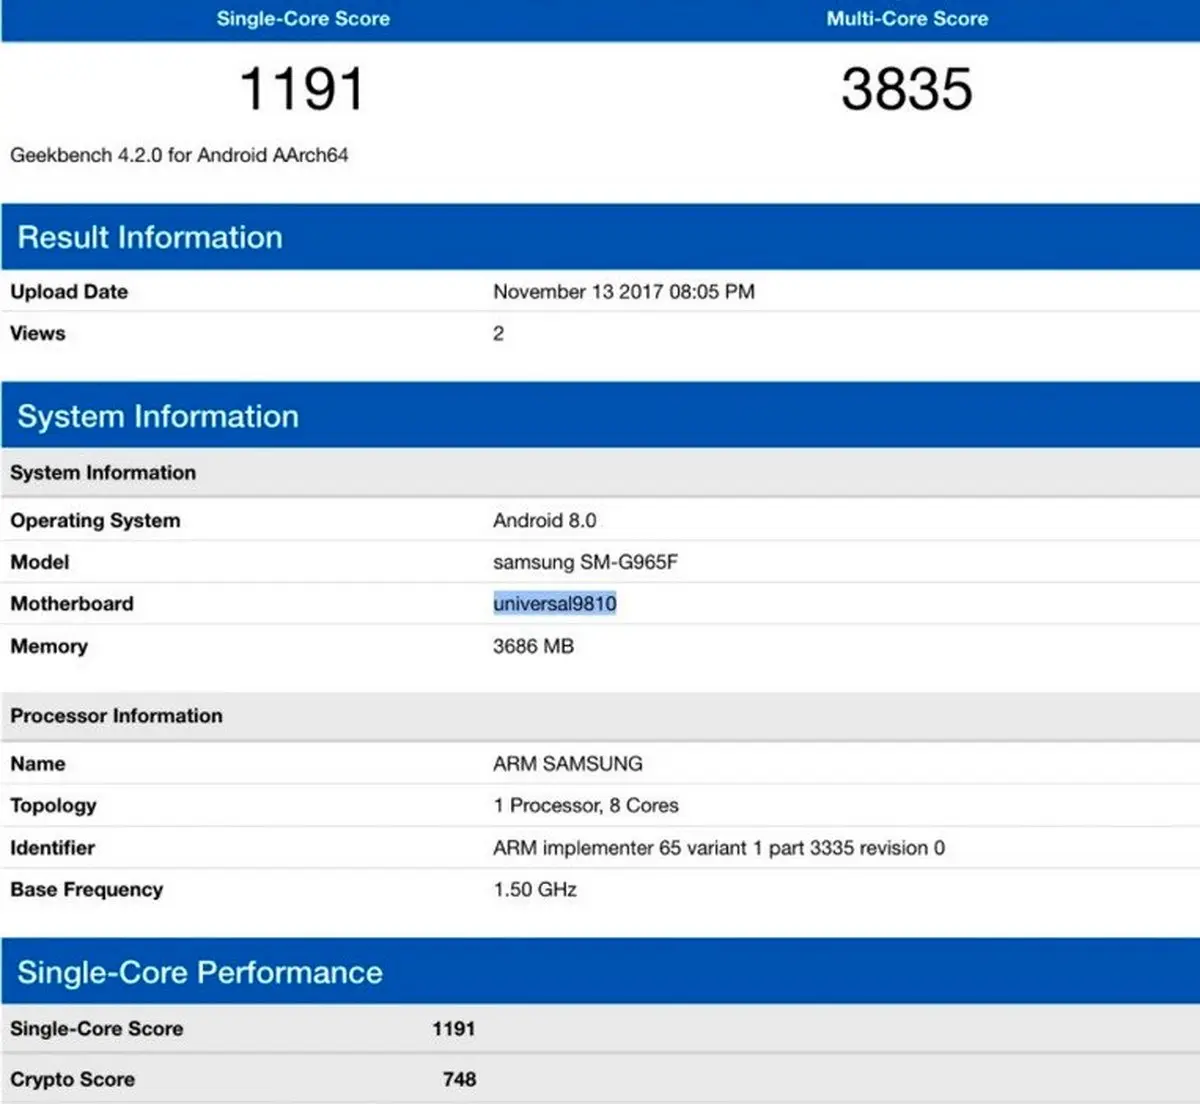1200x1104 pixels.
Task: Click the 3835 multi-core score value
Action: click(908, 88)
